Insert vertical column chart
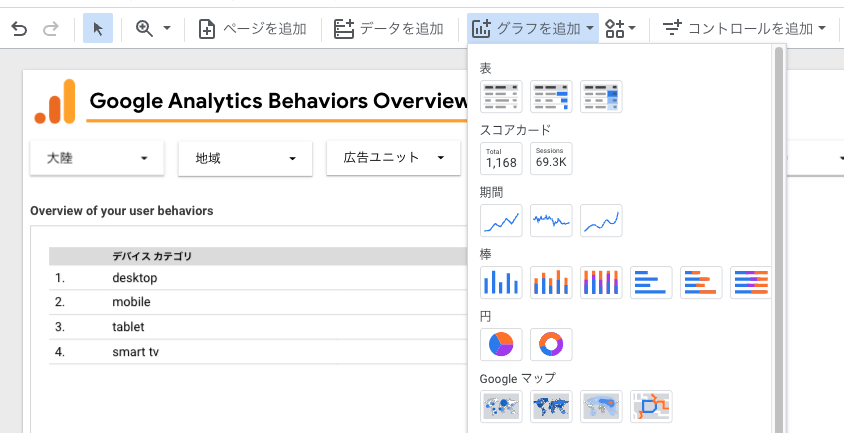The width and height of the screenshot is (844, 433). click(x=501, y=282)
